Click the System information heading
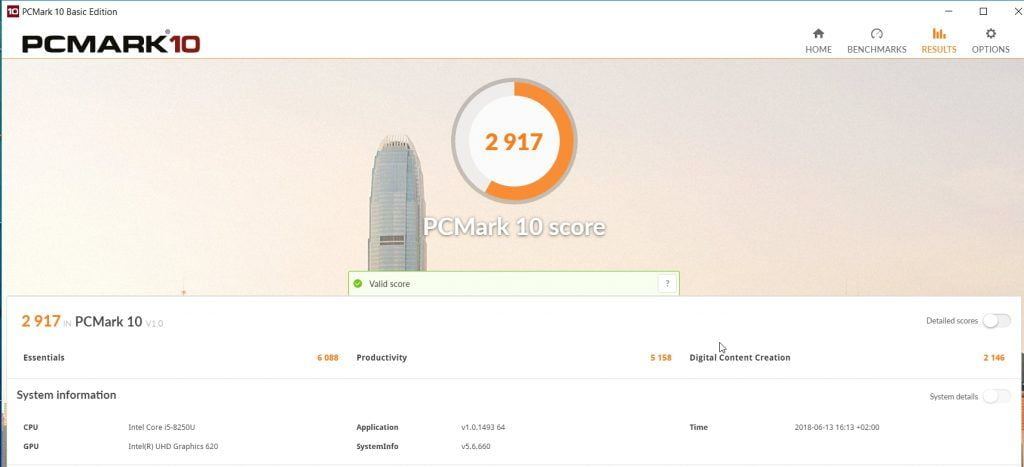 (67, 395)
